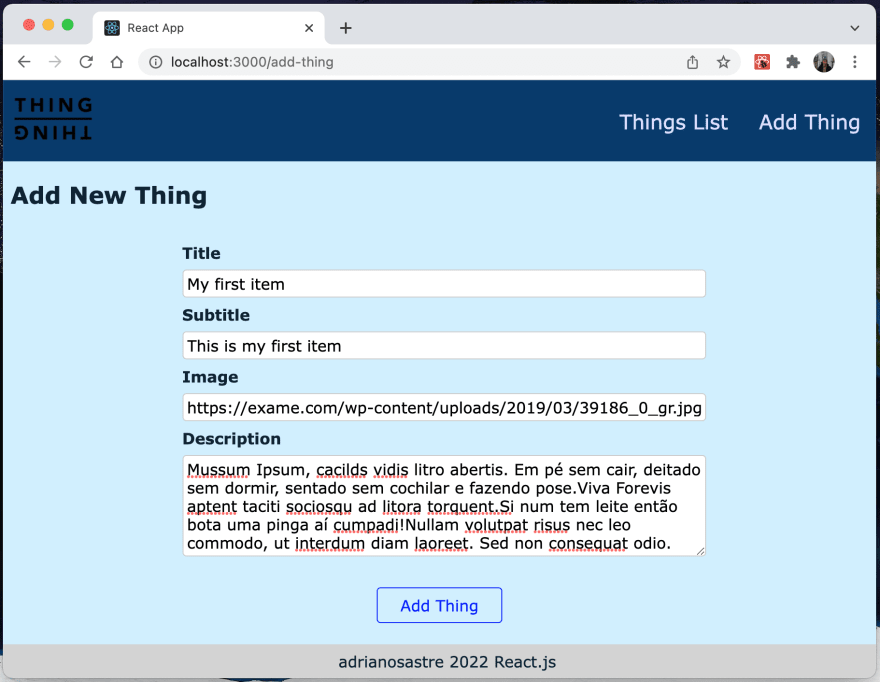Focus the Subtitle input field
This screenshot has height=682, width=880.
point(444,346)
